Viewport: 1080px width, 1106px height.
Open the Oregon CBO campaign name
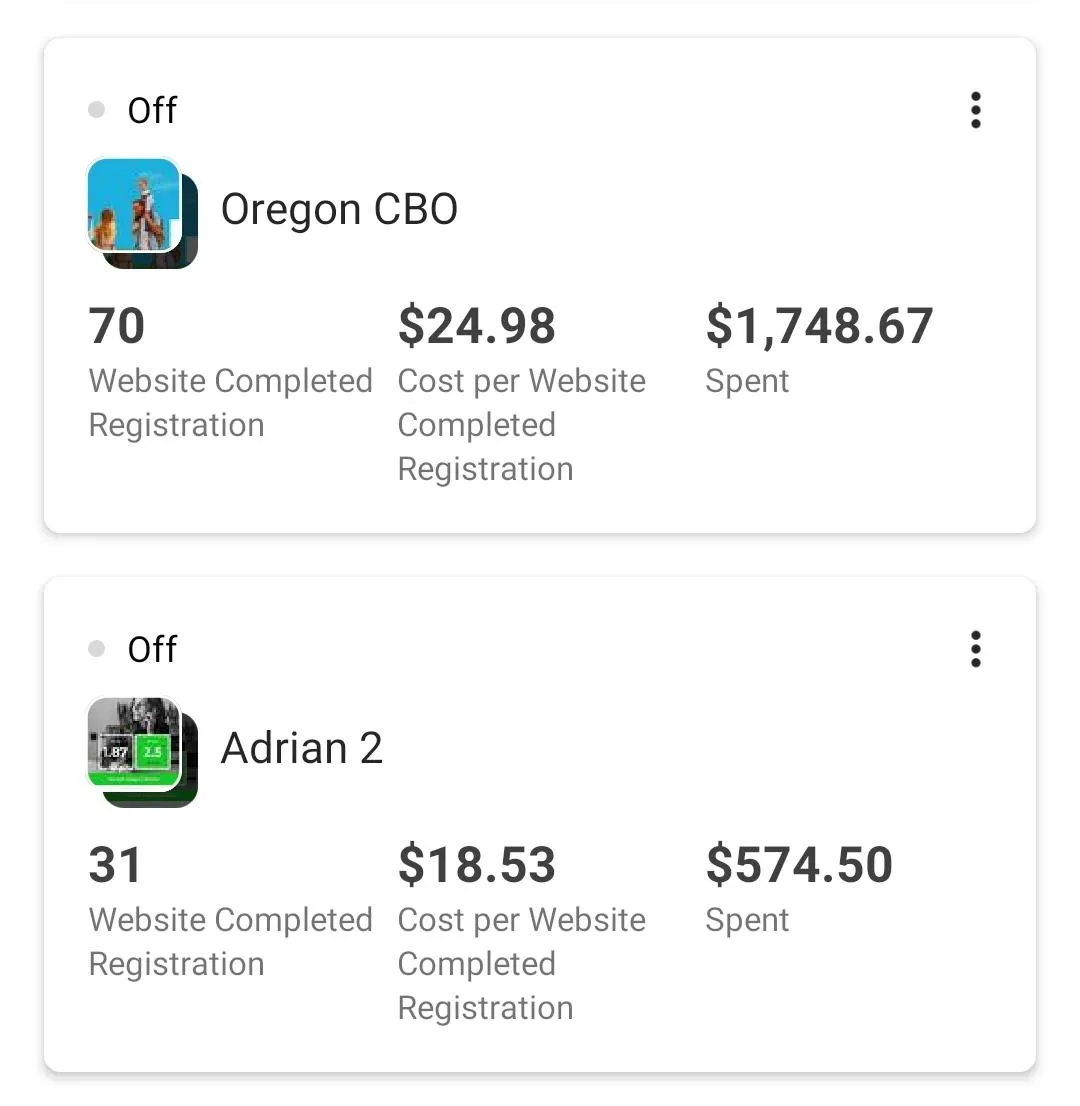tap(339, 210)
